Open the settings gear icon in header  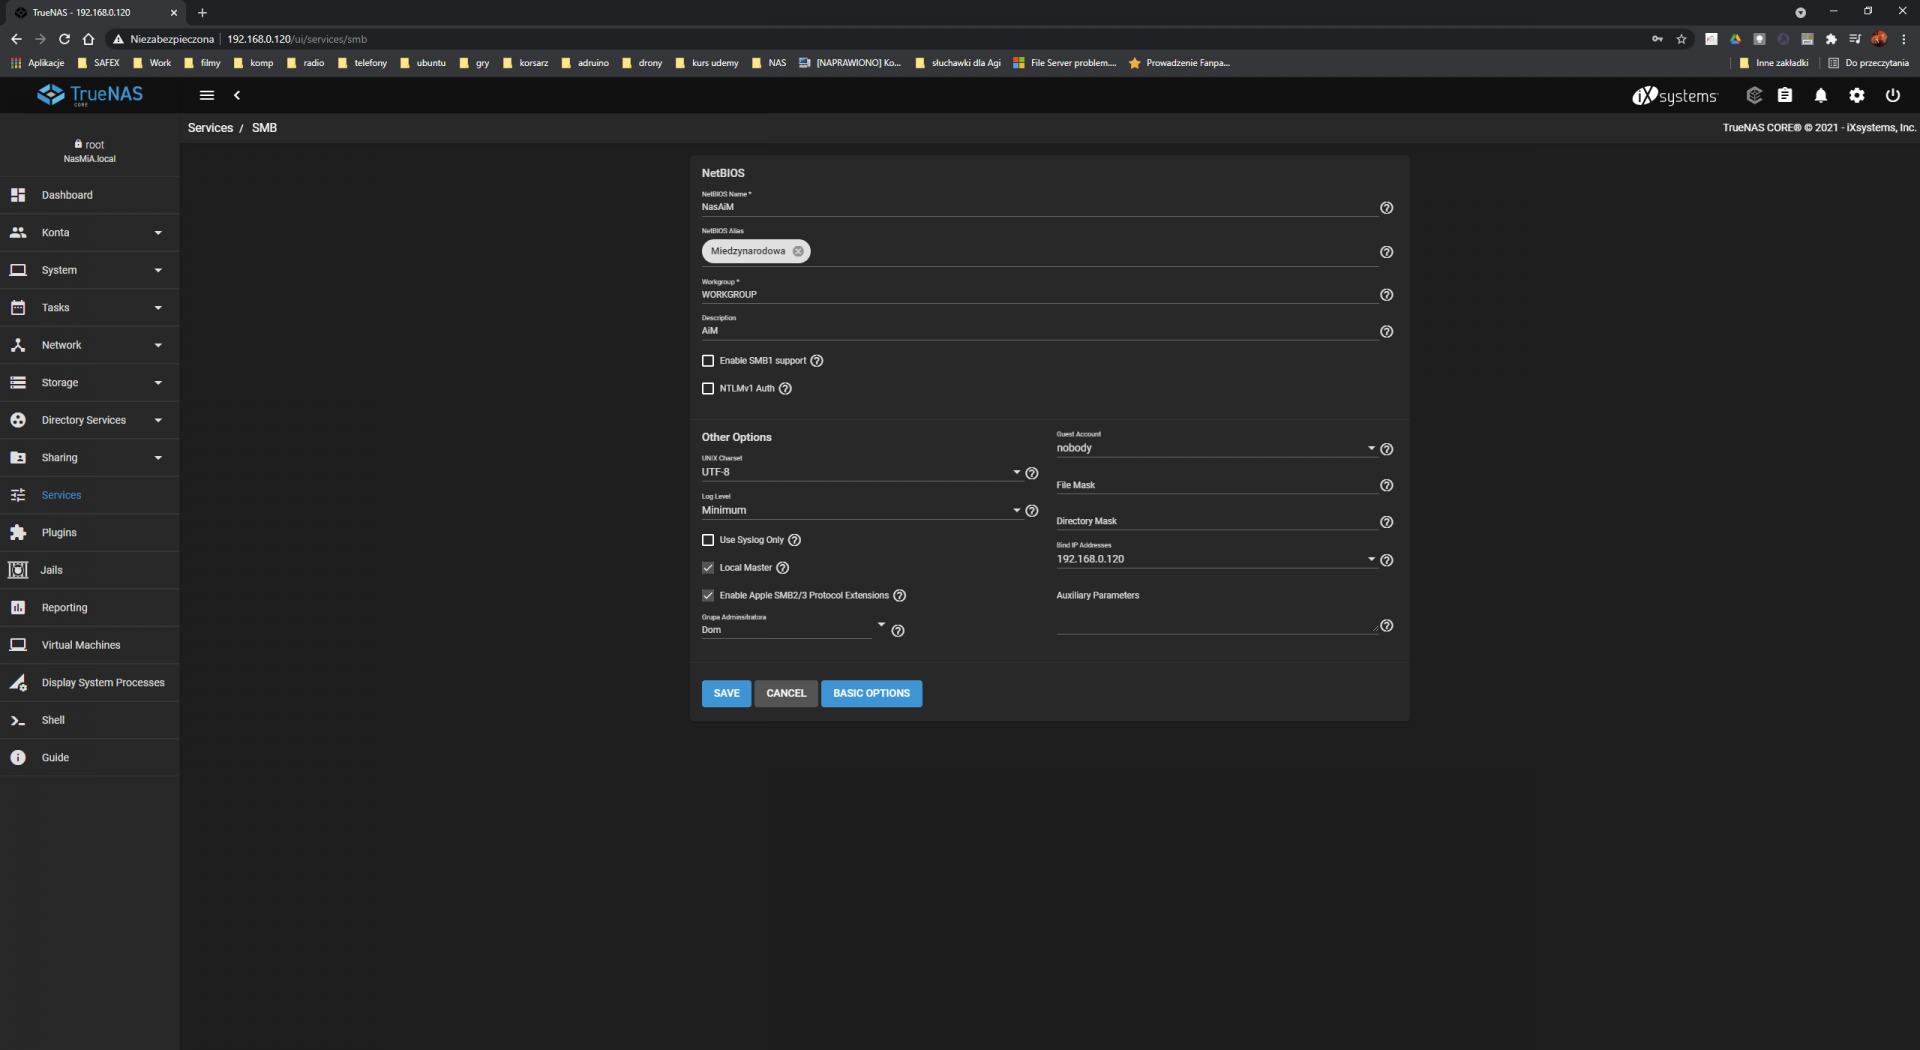[x=1856, y=95]
